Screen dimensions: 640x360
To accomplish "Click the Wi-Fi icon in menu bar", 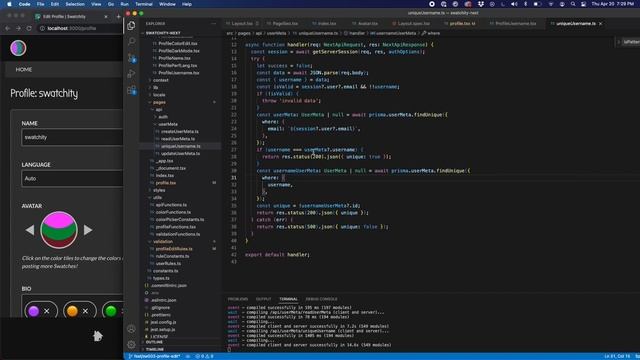I will [x=551, y=4].
